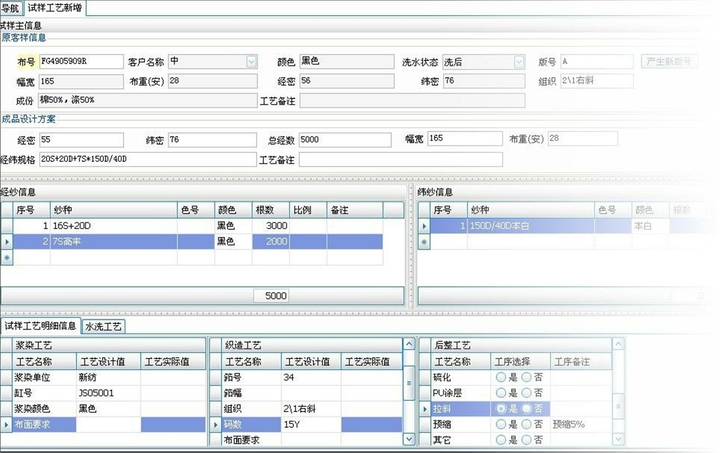Click the 纱种 column header in warp grid
This screenshot has height=453, width=720.
coord(112,210)
